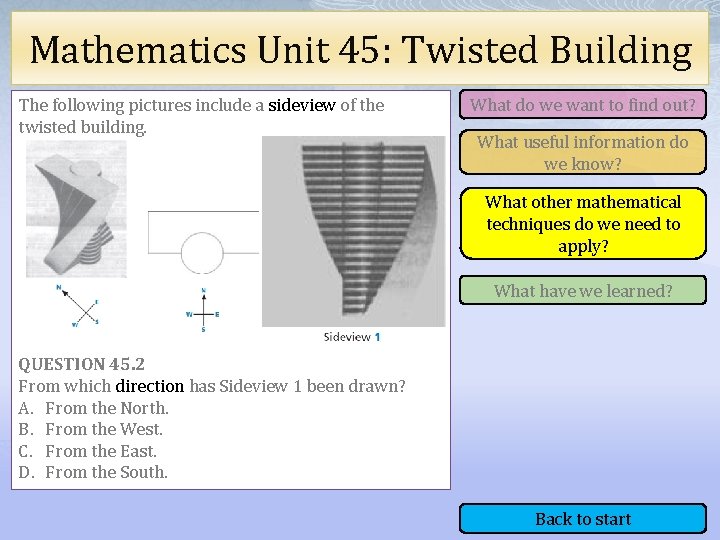The height and width of the screenshot is (540, 720).
Task: Select answer 'D. From the South.'
Action: coord(93,472)
